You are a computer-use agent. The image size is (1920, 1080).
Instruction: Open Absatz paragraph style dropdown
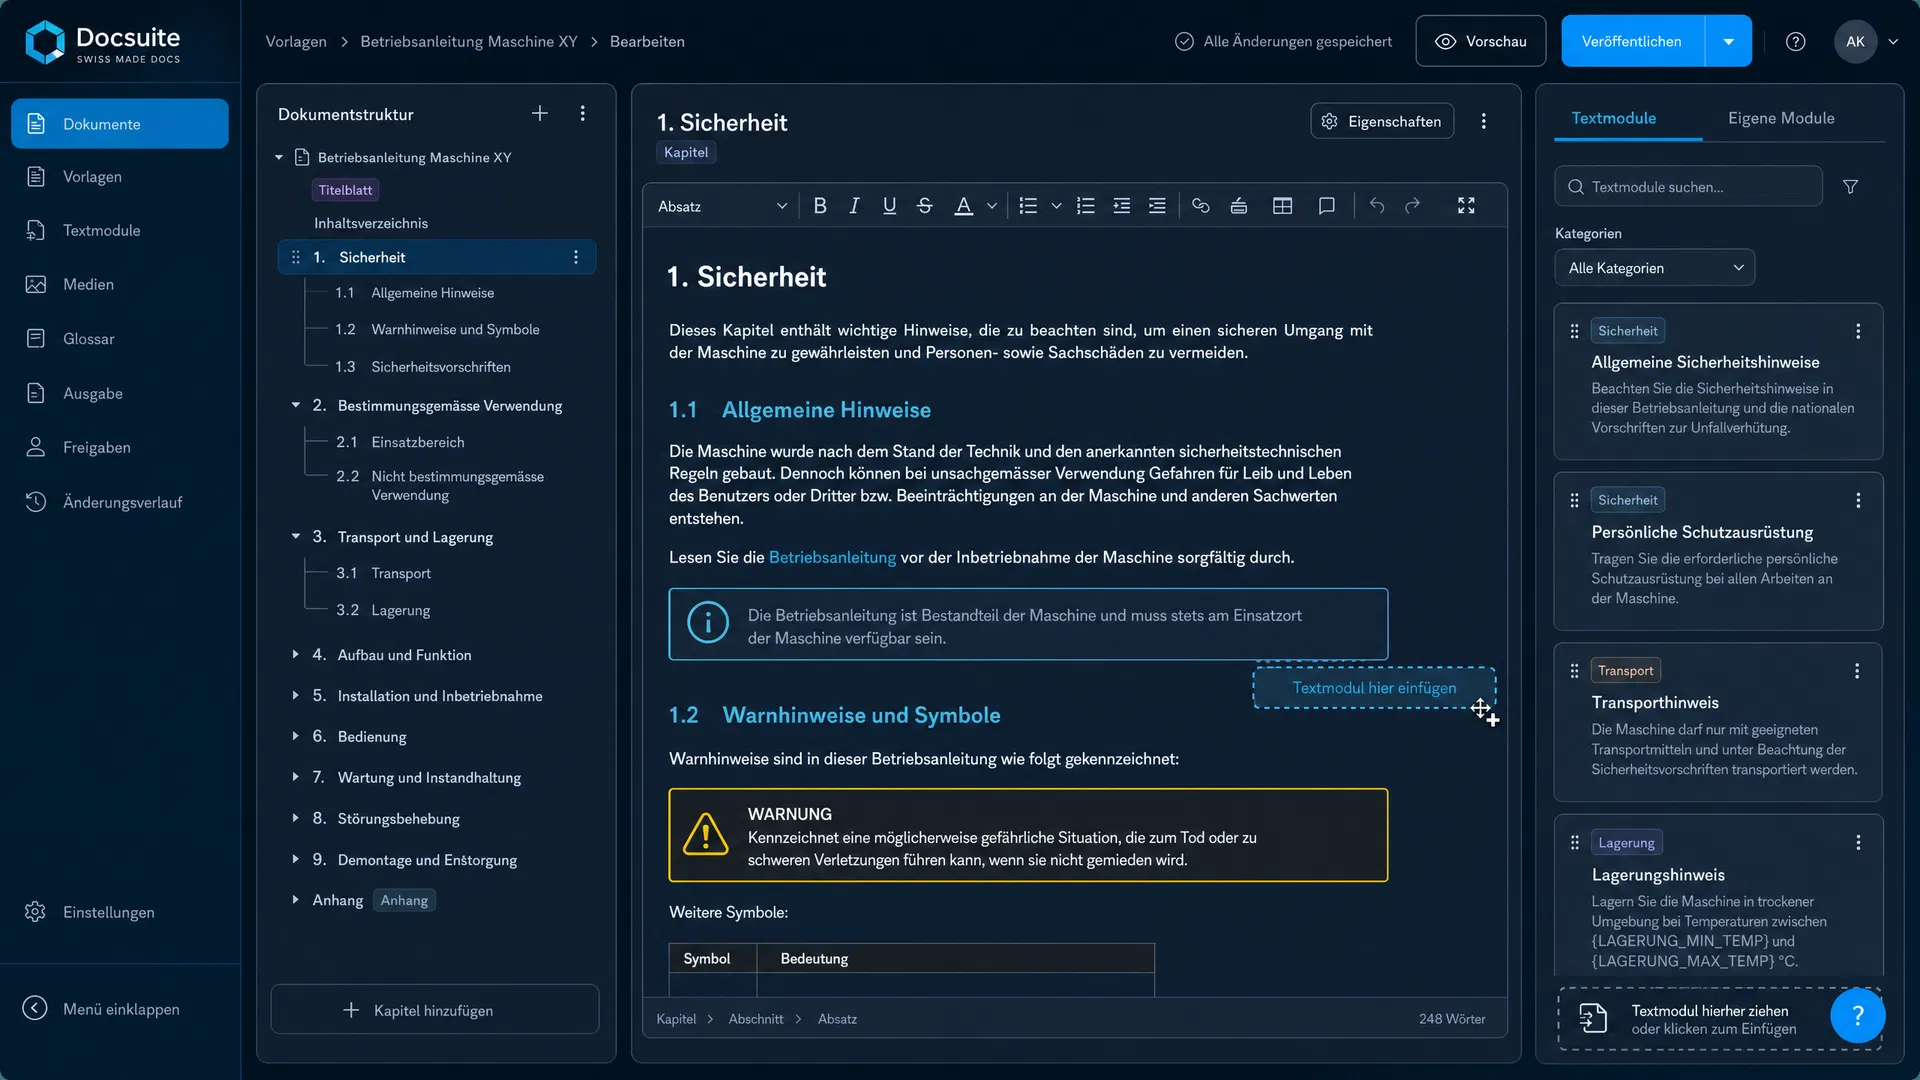[722, 206]
